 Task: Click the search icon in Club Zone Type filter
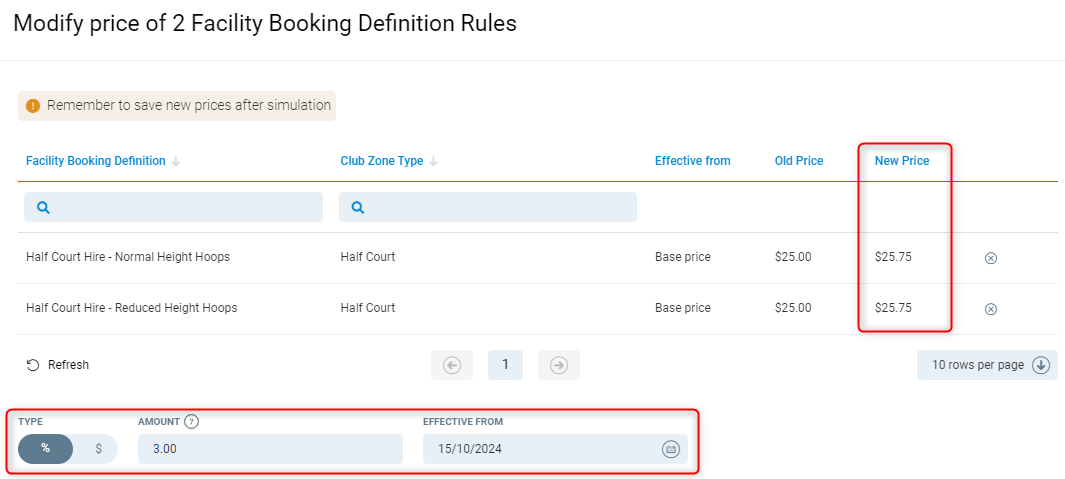(x=358, y=207)
